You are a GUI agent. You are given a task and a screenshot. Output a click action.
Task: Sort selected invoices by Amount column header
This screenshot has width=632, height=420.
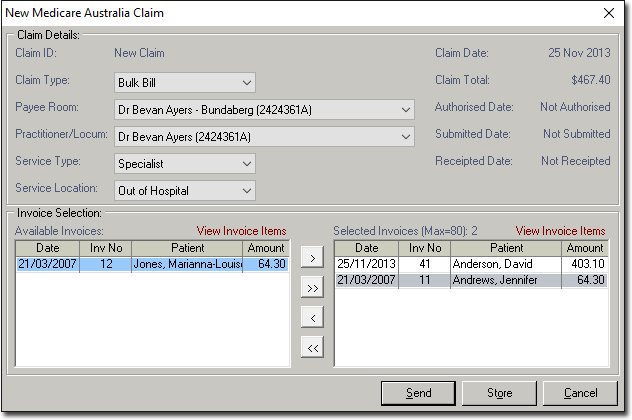pyautogui.click(x=585, y=248)
